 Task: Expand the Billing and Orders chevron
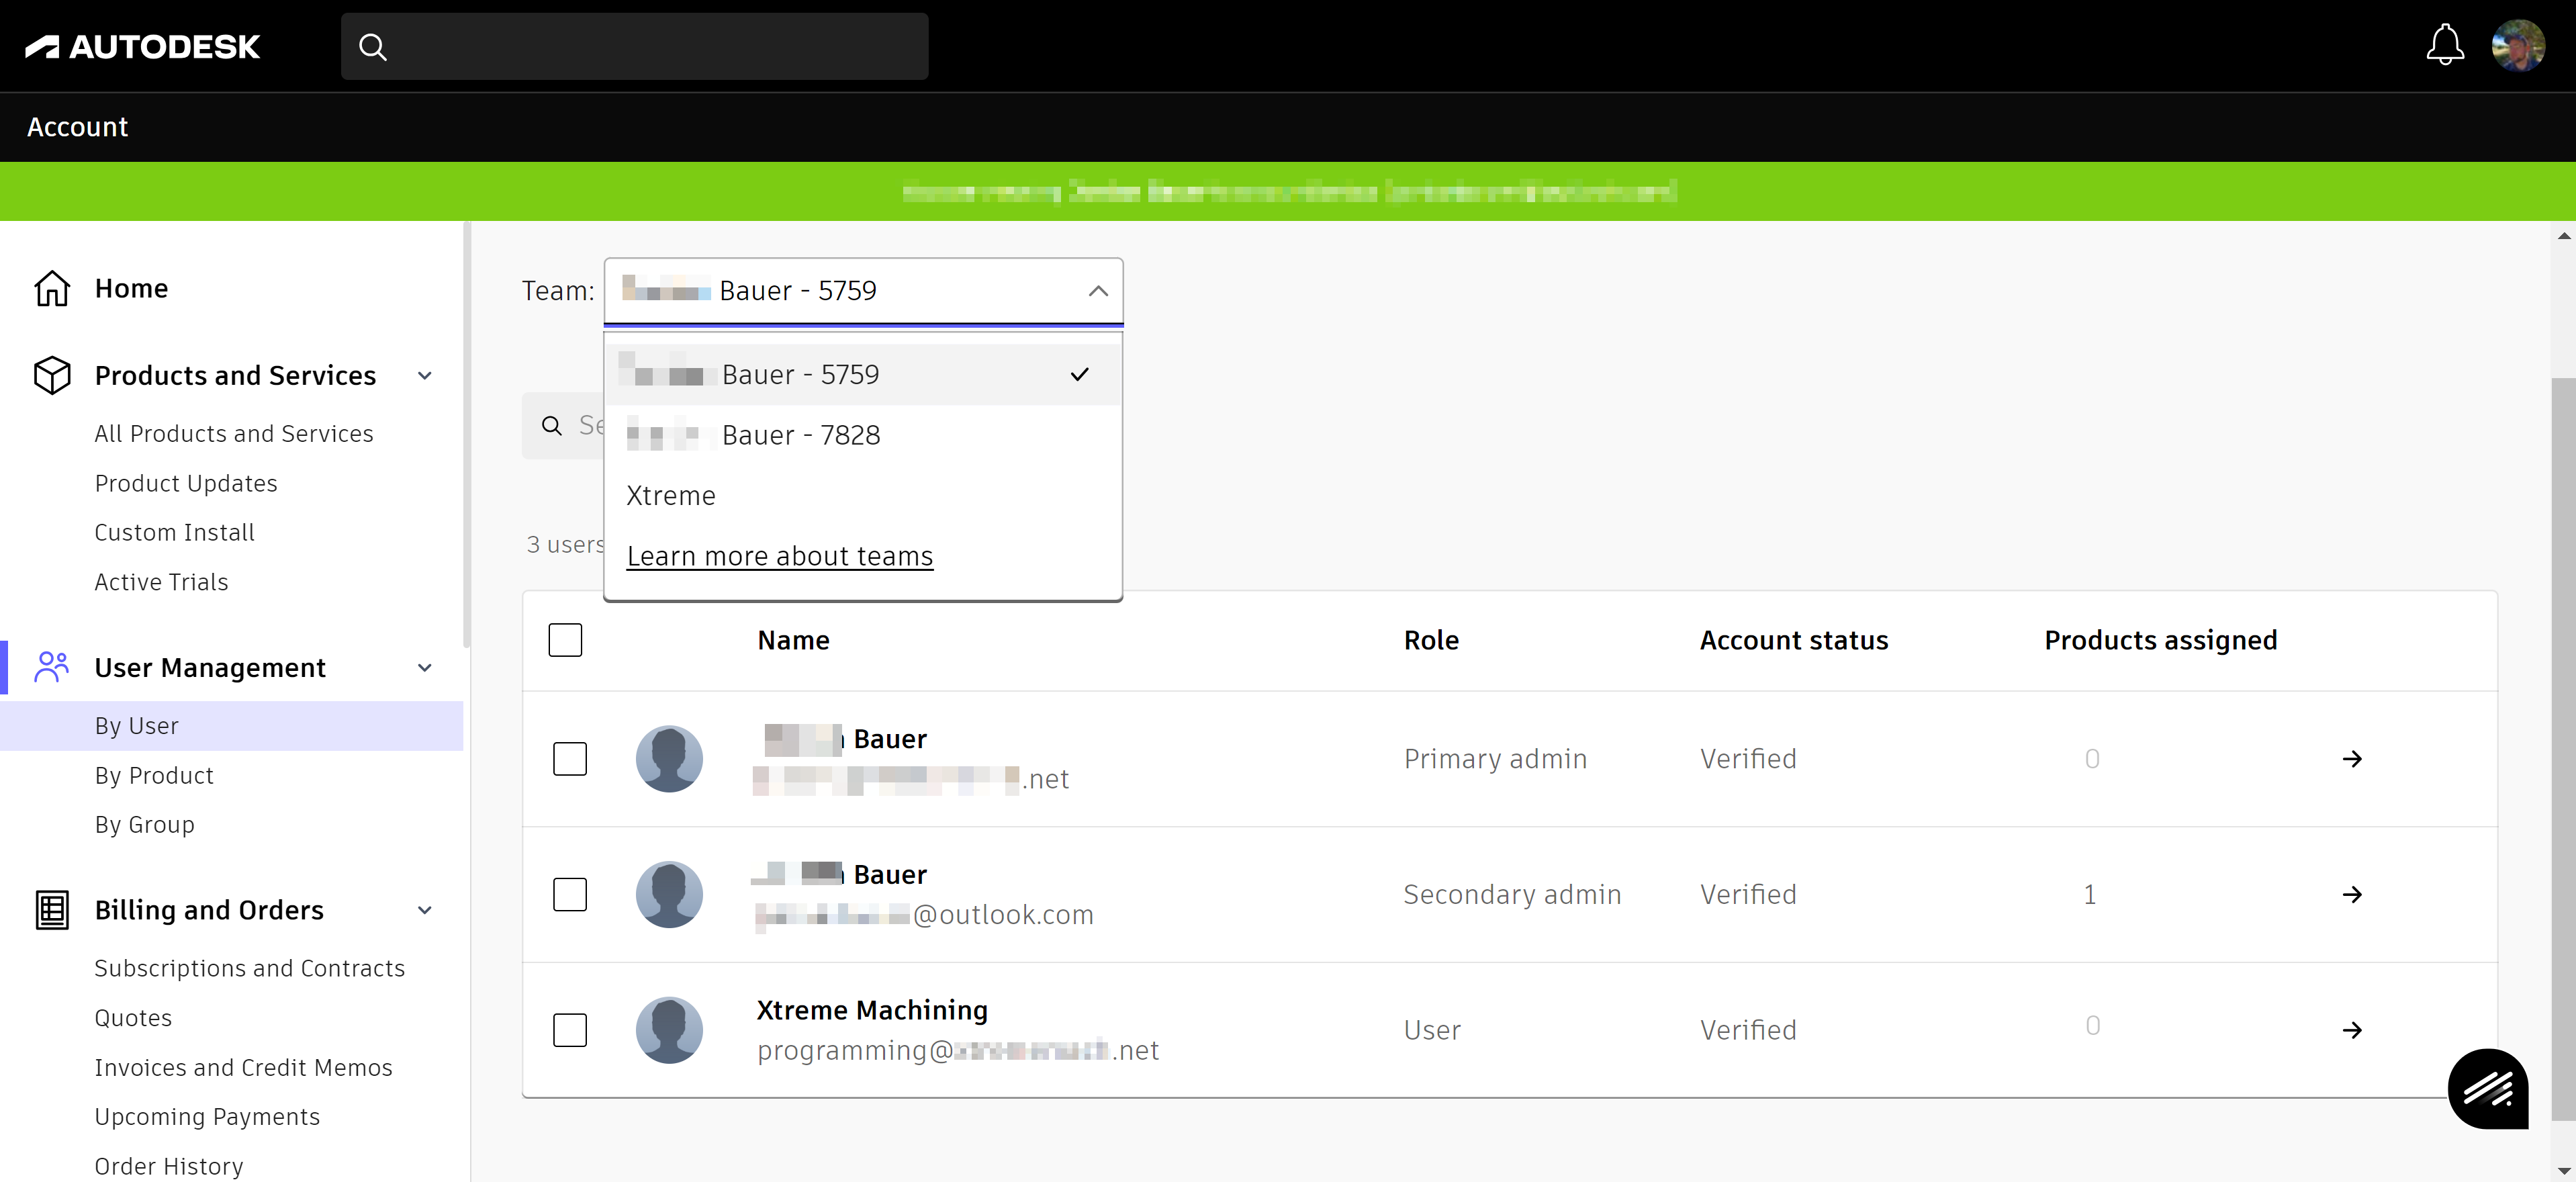pos(424,910)
